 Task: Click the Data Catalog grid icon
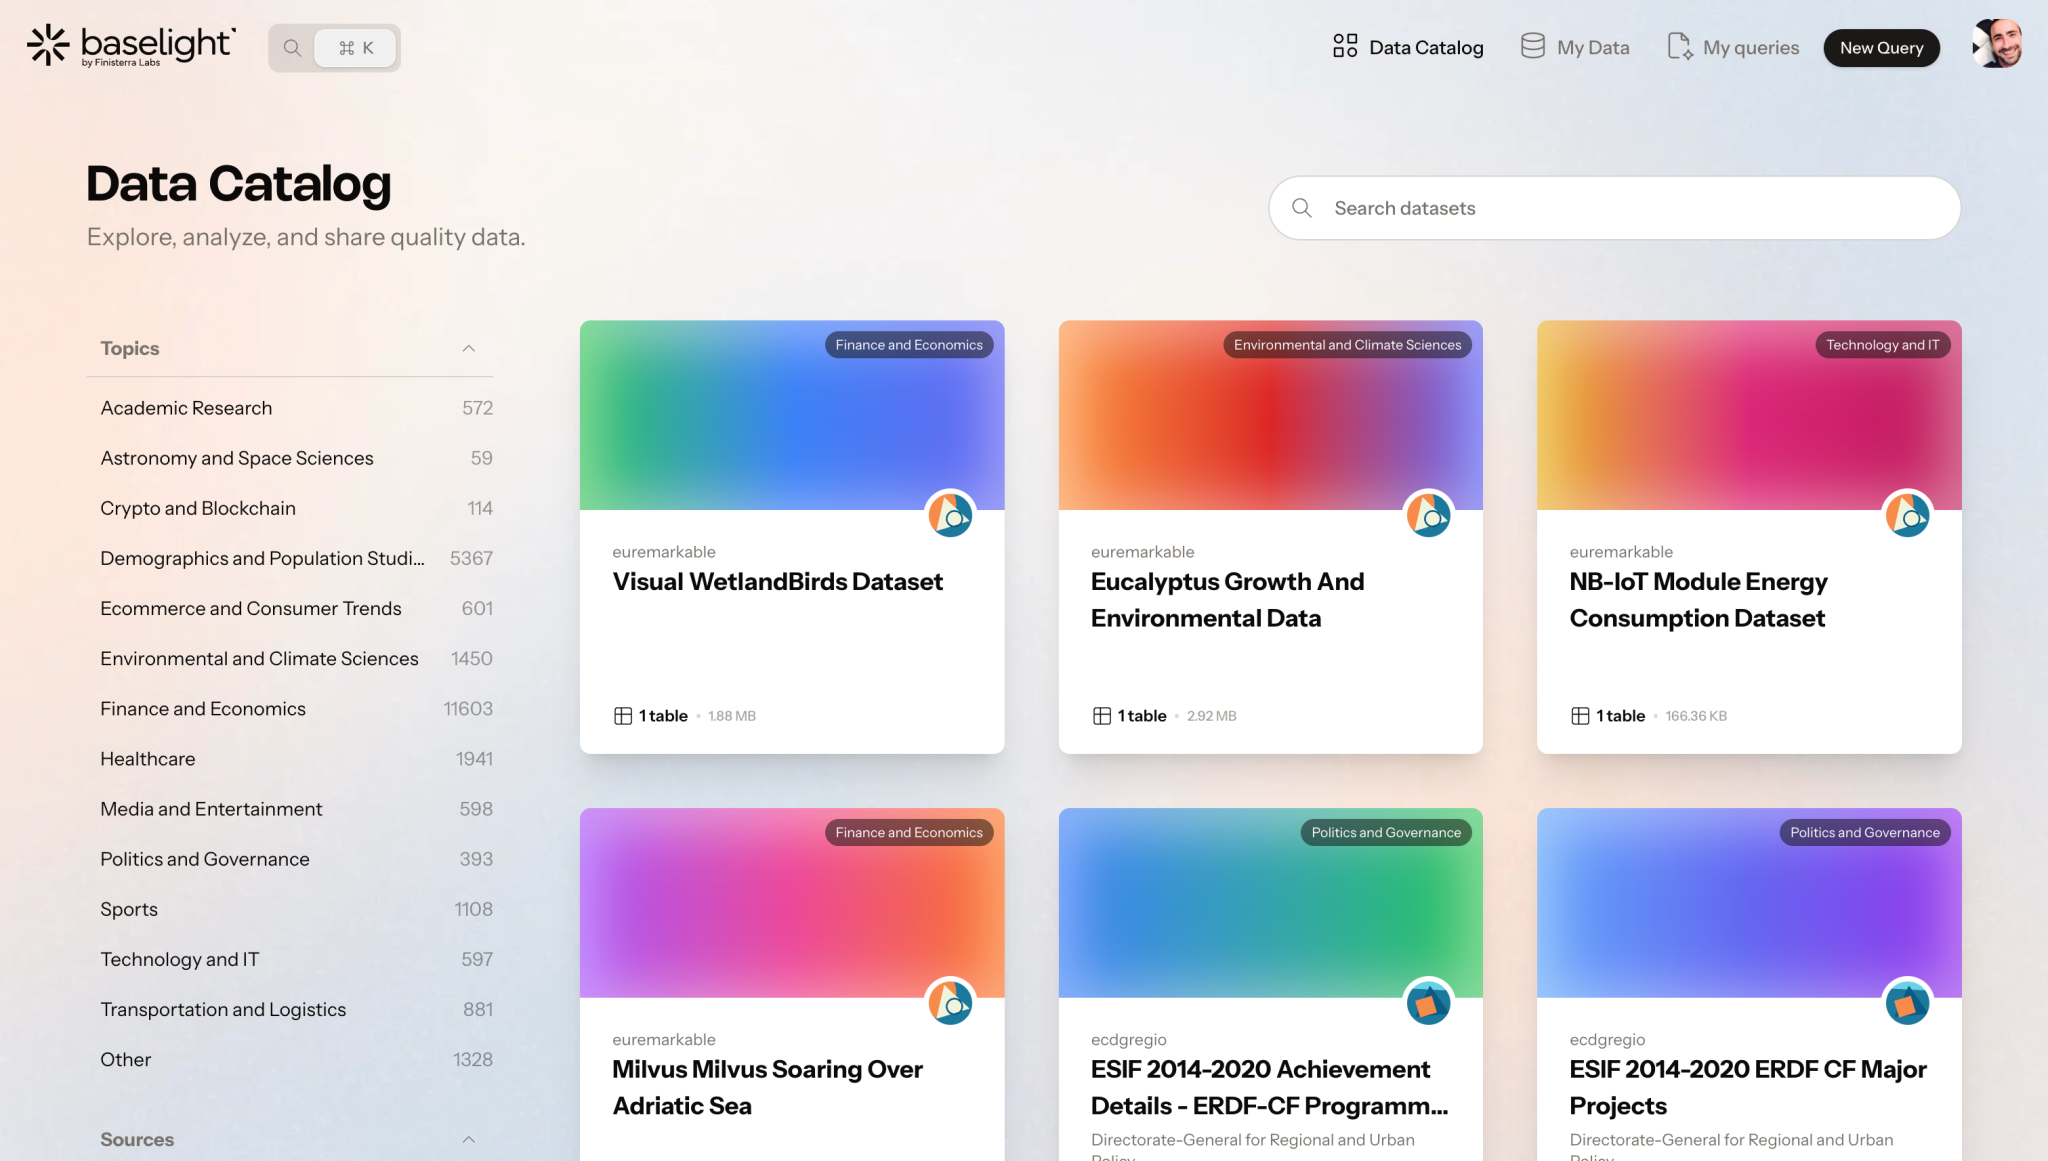coord(1344,45)
